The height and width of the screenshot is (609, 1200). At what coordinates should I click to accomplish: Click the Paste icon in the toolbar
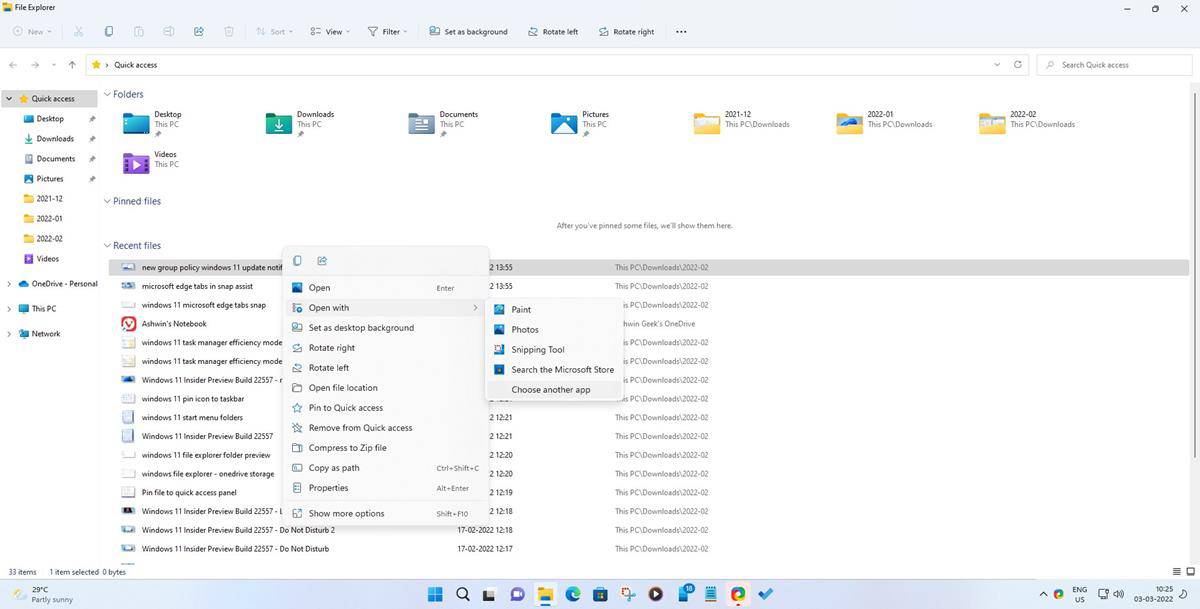(138, 31)
